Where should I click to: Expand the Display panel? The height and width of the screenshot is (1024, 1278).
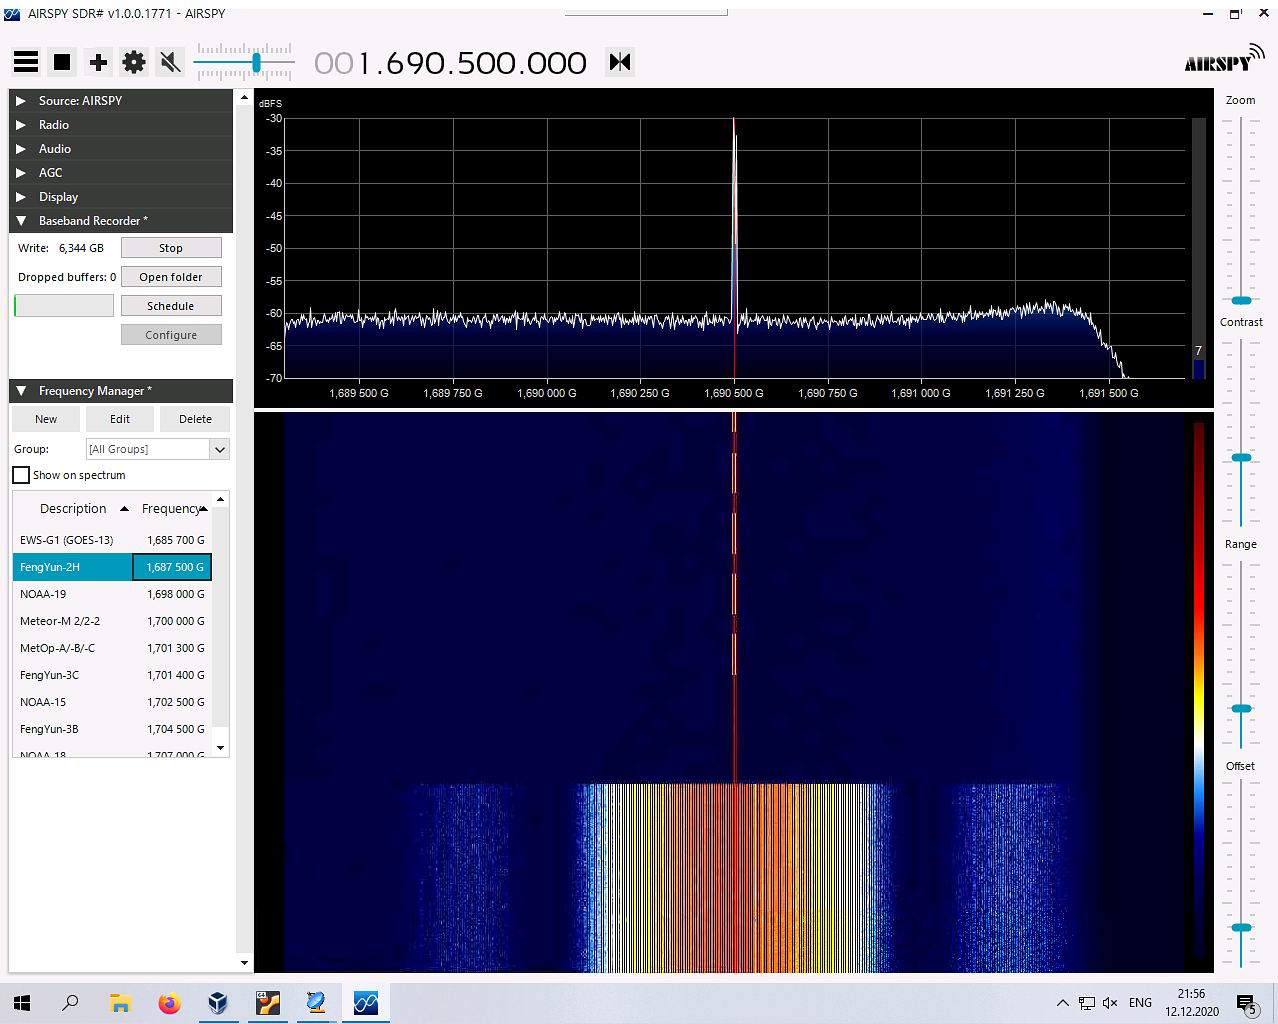pyautogui.click(x=121, y=196)
